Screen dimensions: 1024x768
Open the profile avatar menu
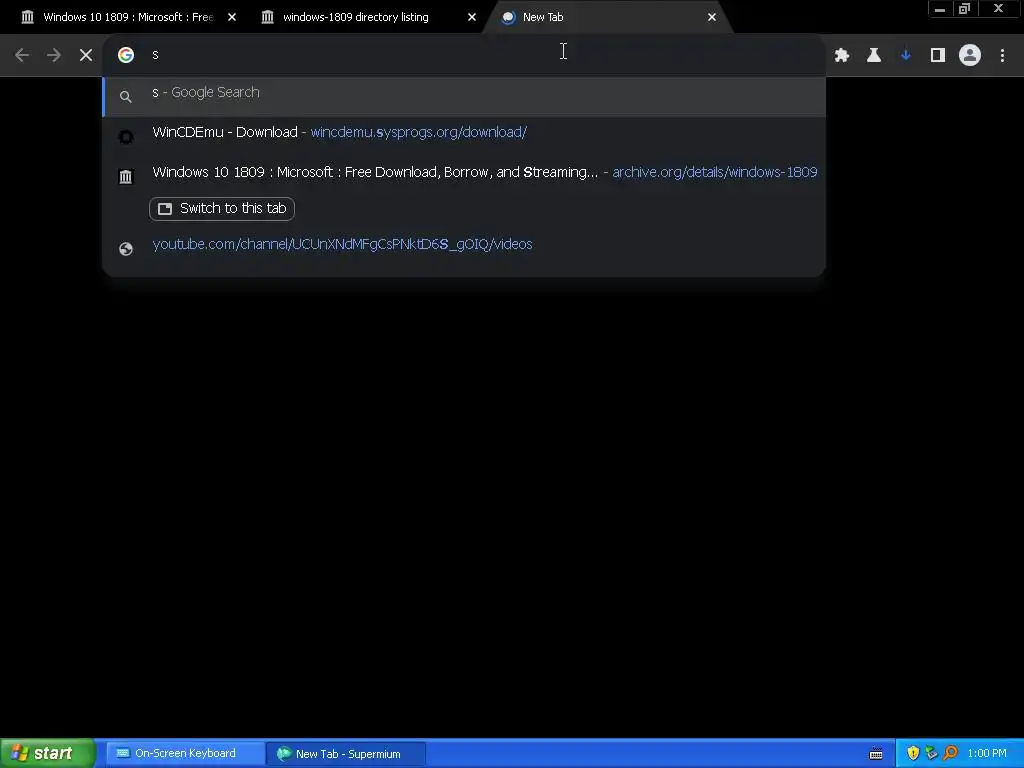point(970,56)
